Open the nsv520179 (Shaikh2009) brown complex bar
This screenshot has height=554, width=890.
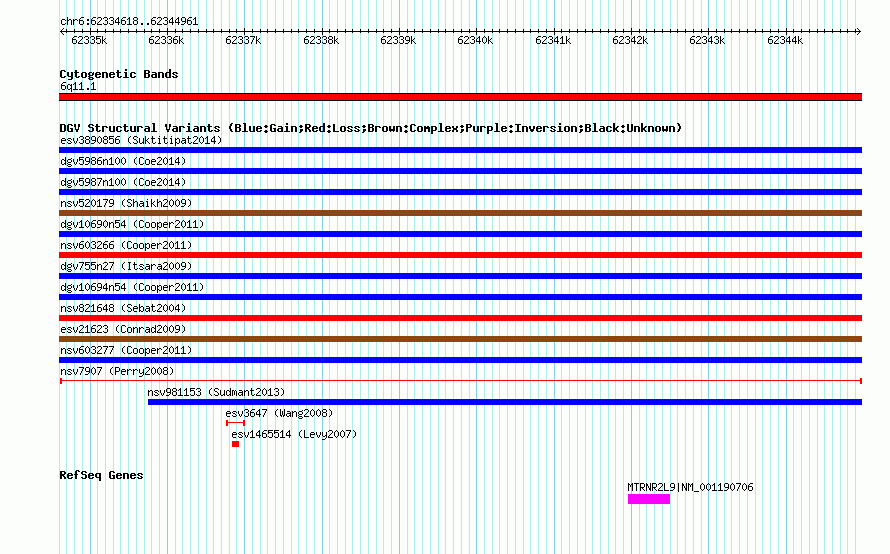[x=460, y=213]
